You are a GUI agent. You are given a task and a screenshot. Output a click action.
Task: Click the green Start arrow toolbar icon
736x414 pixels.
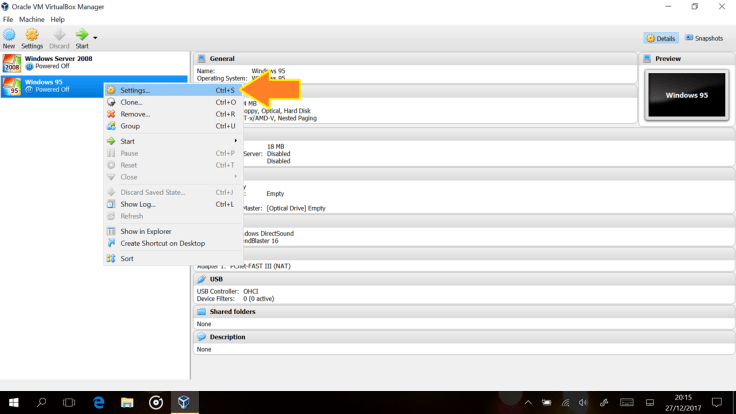81,38
